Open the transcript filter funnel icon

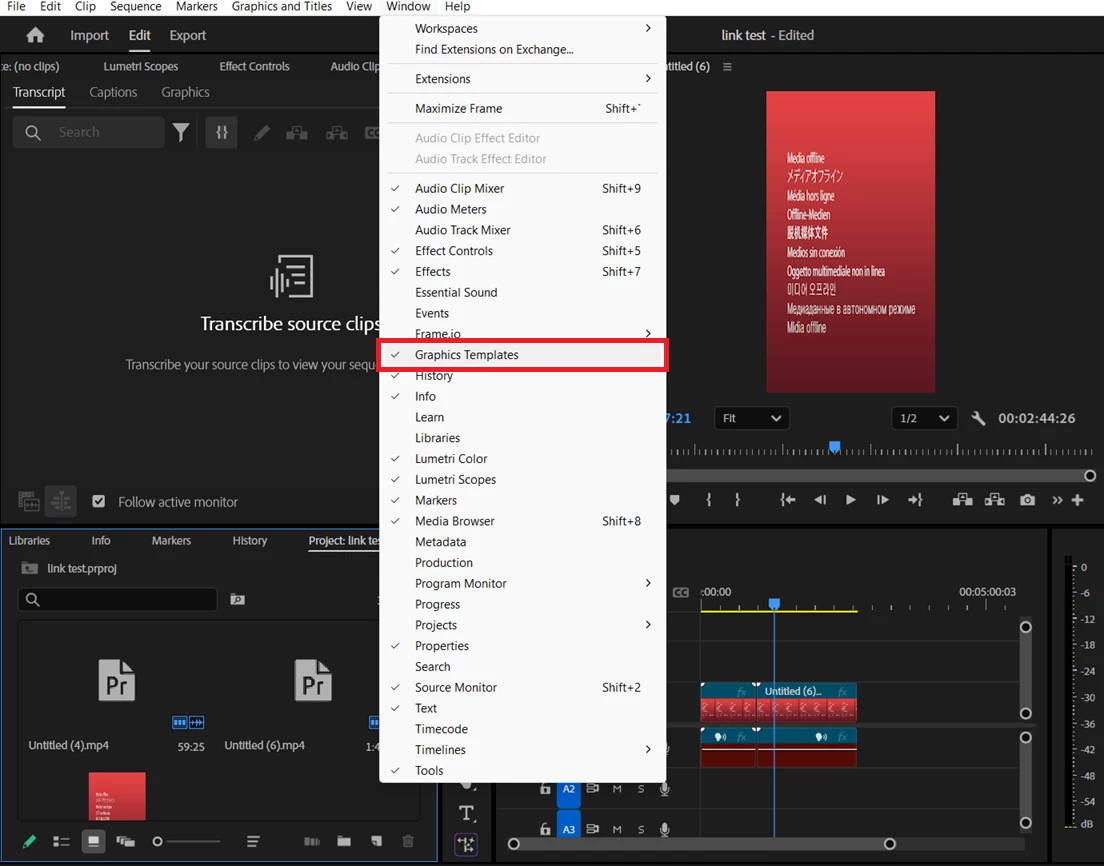(x=181, y=132)
